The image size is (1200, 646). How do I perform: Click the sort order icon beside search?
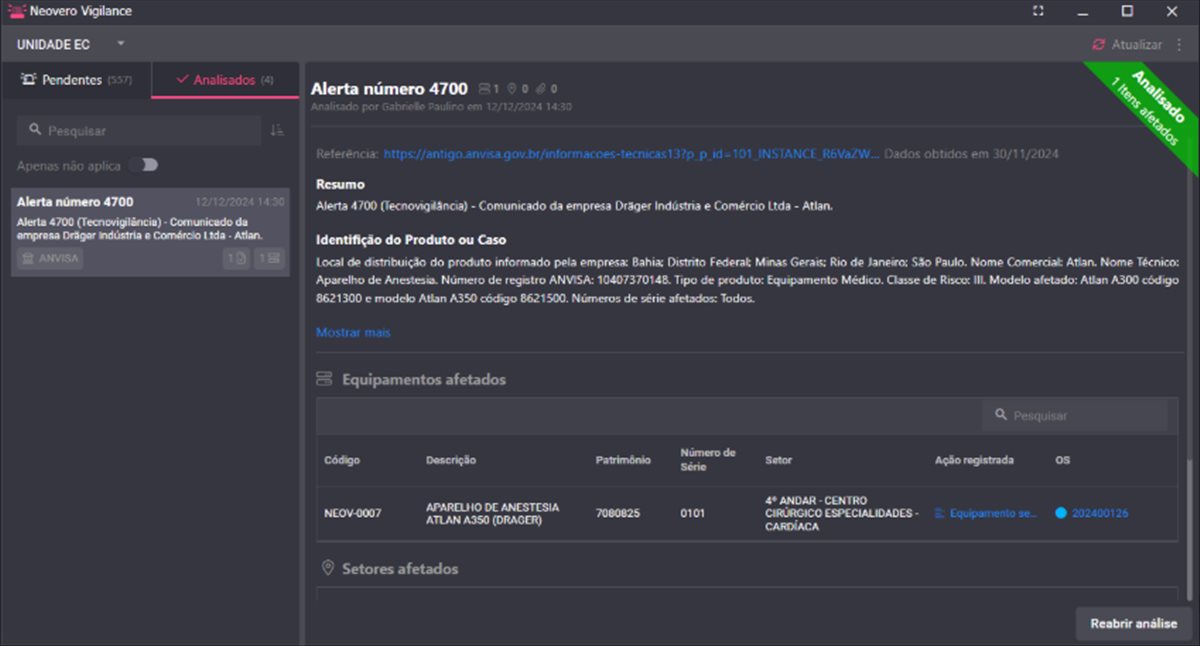click(x=277, y=130)
